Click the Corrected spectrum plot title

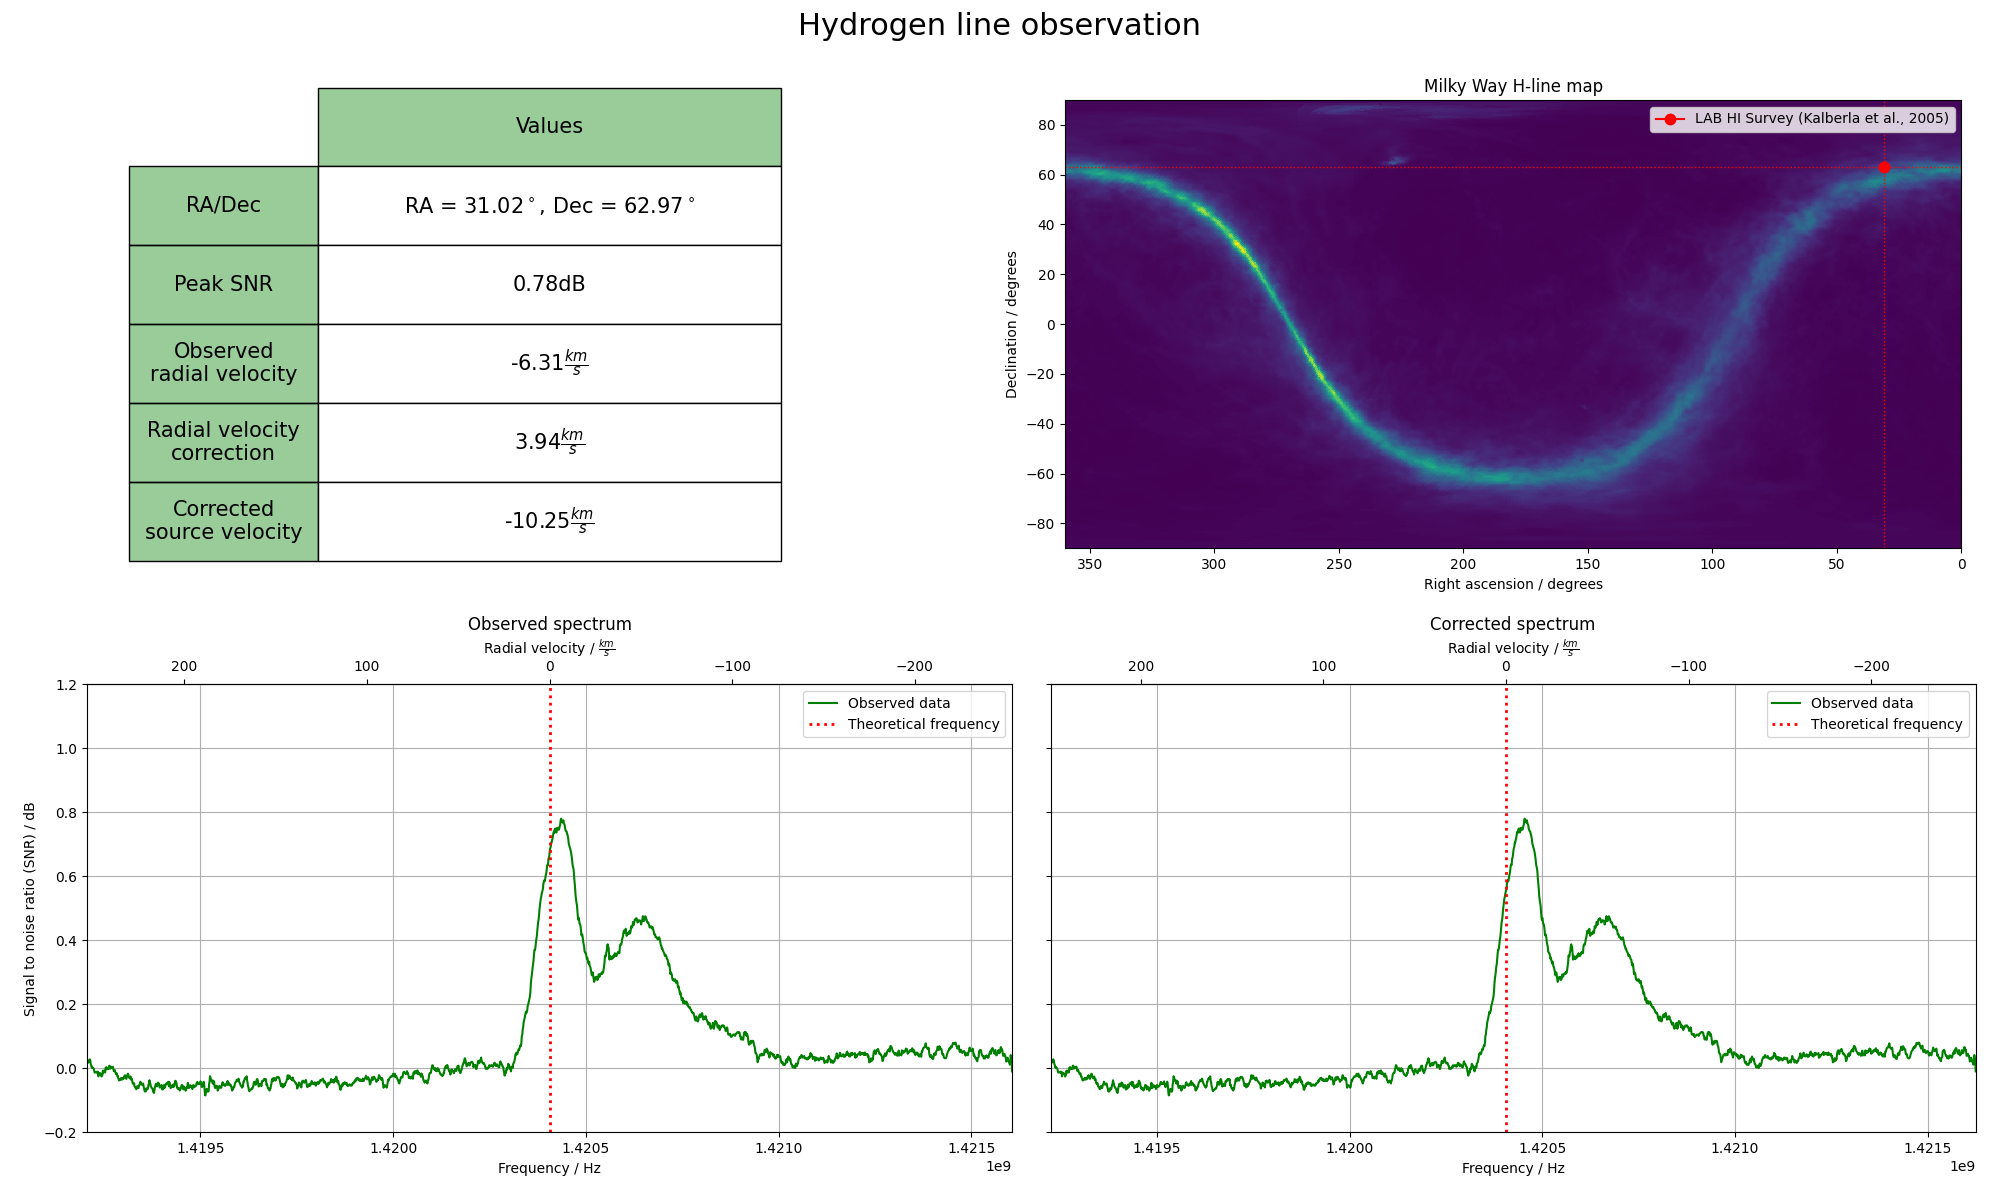[x=1512, y=624]
